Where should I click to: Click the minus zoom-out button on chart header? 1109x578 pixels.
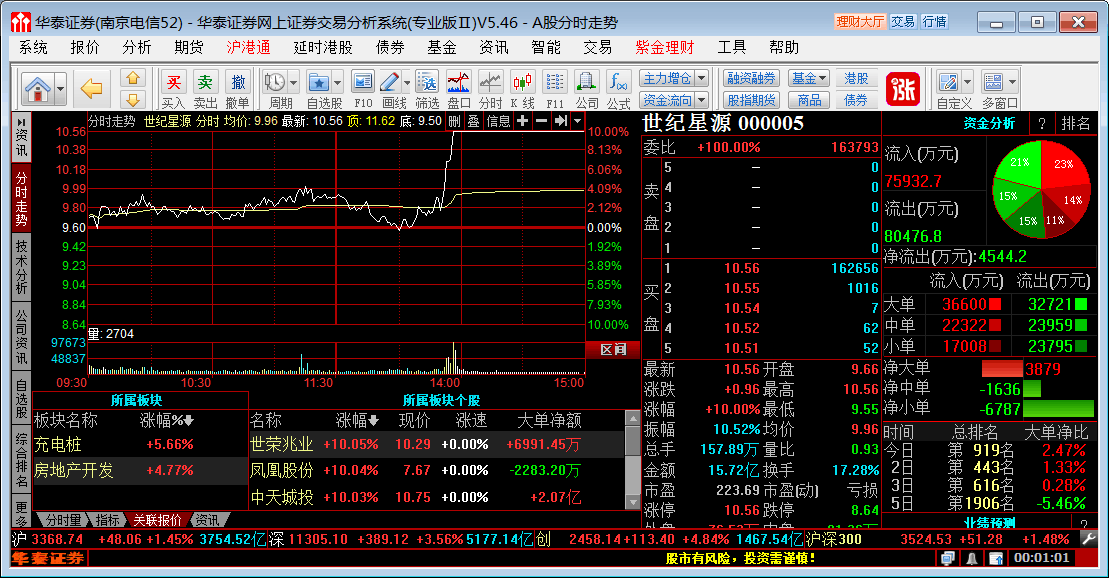(541, 121)
